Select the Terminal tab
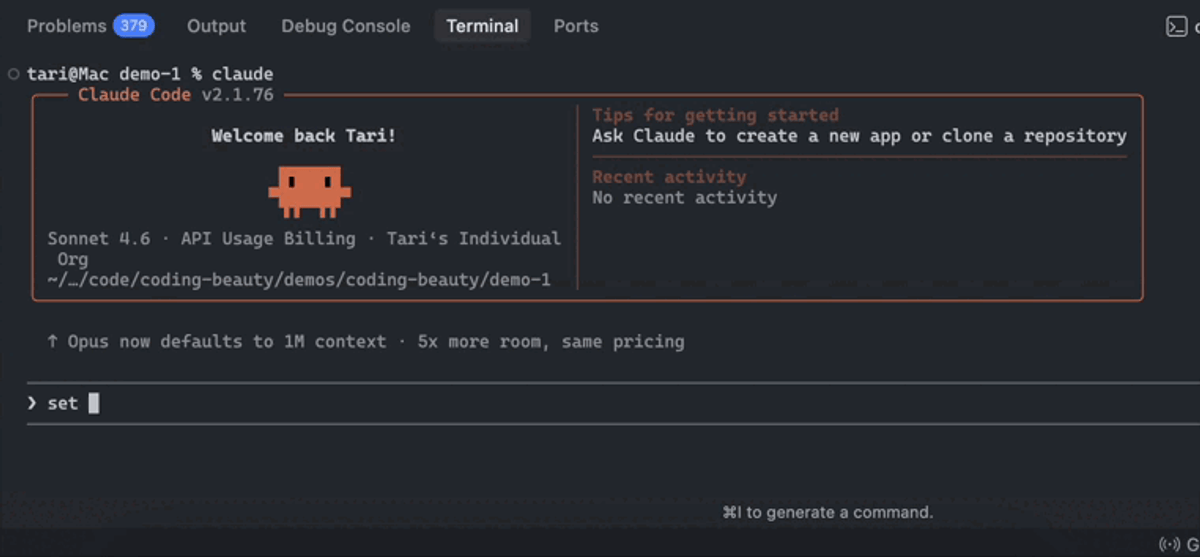 [x=482, y=26]
